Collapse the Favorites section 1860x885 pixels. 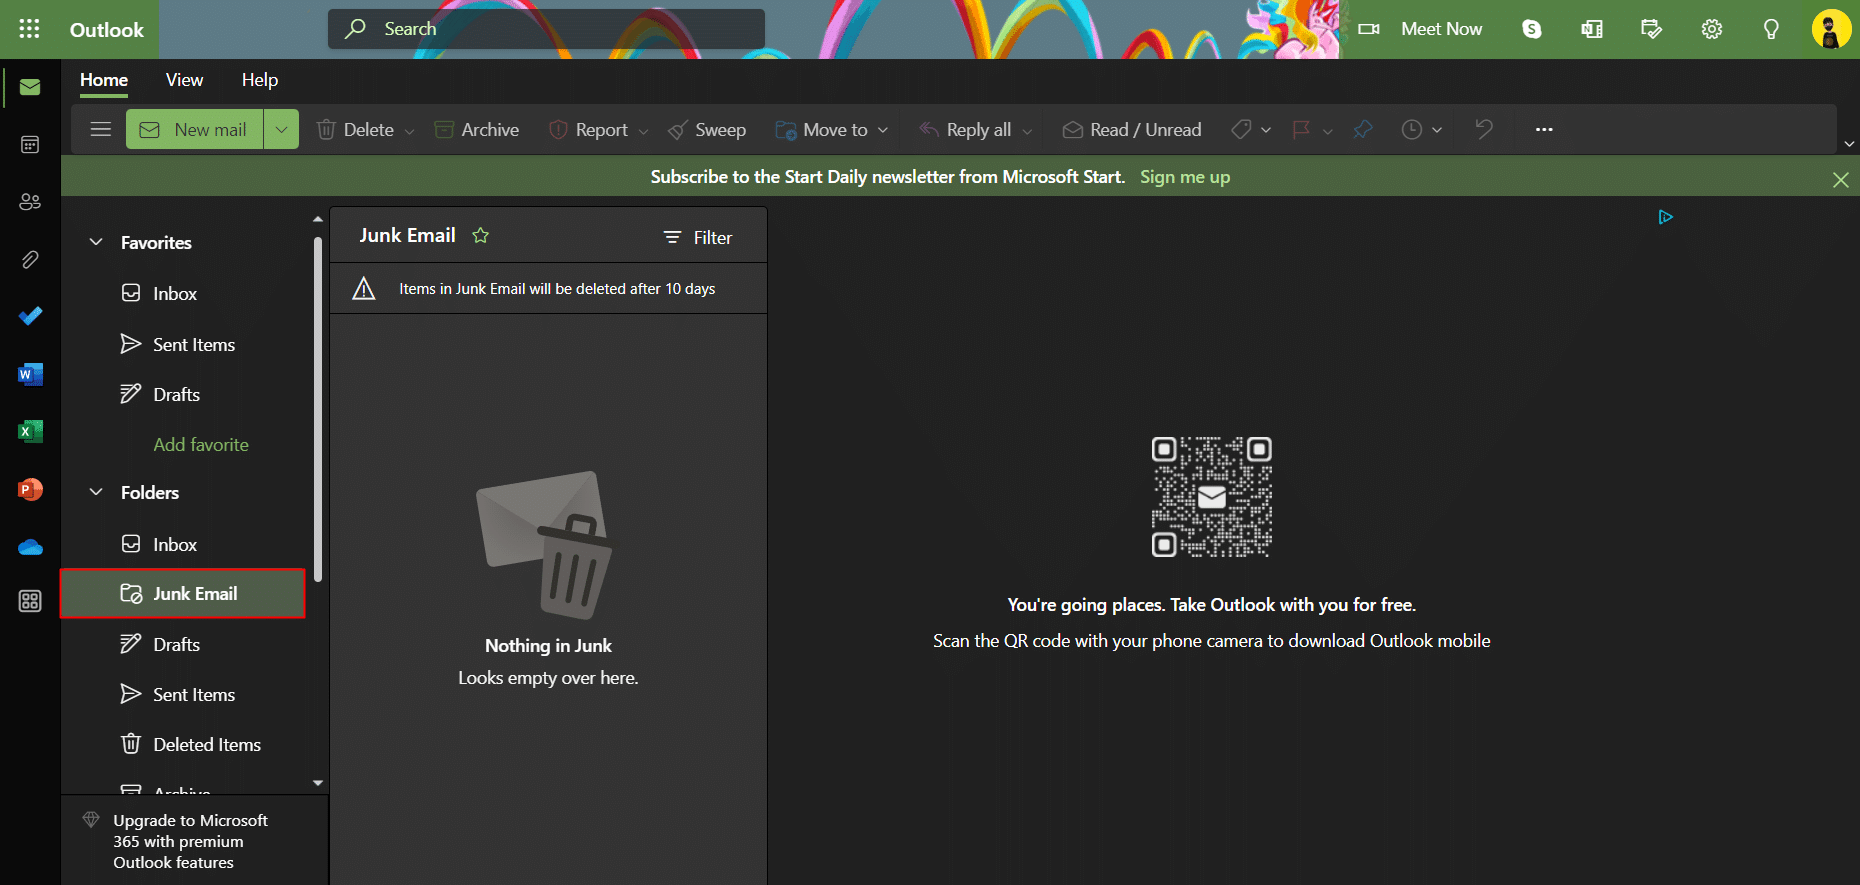(x=96, y=242)
